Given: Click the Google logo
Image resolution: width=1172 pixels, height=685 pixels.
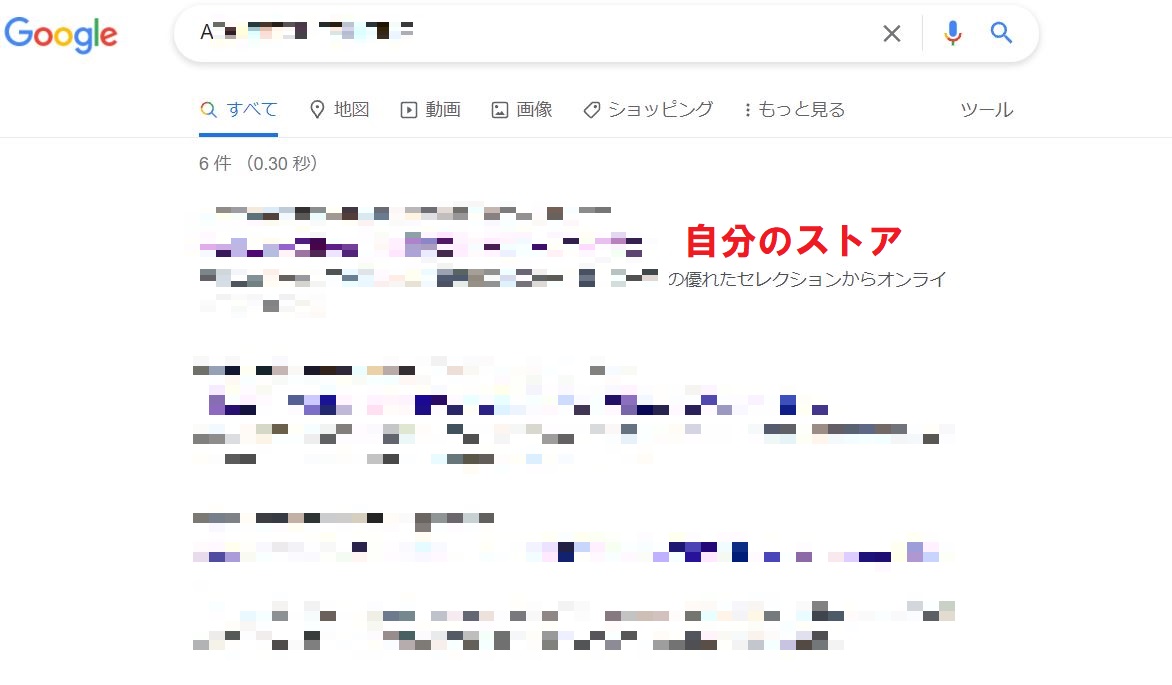Looking at the screenshot, I should click(61, 34).
